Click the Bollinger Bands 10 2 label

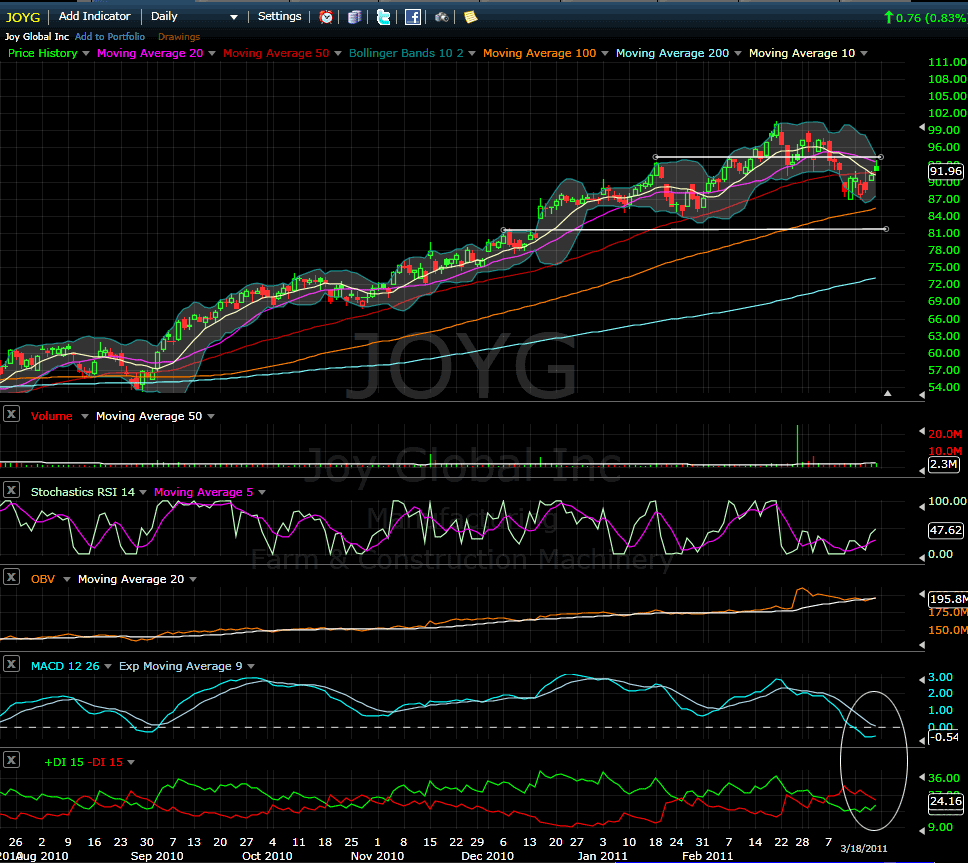(406, 53)
